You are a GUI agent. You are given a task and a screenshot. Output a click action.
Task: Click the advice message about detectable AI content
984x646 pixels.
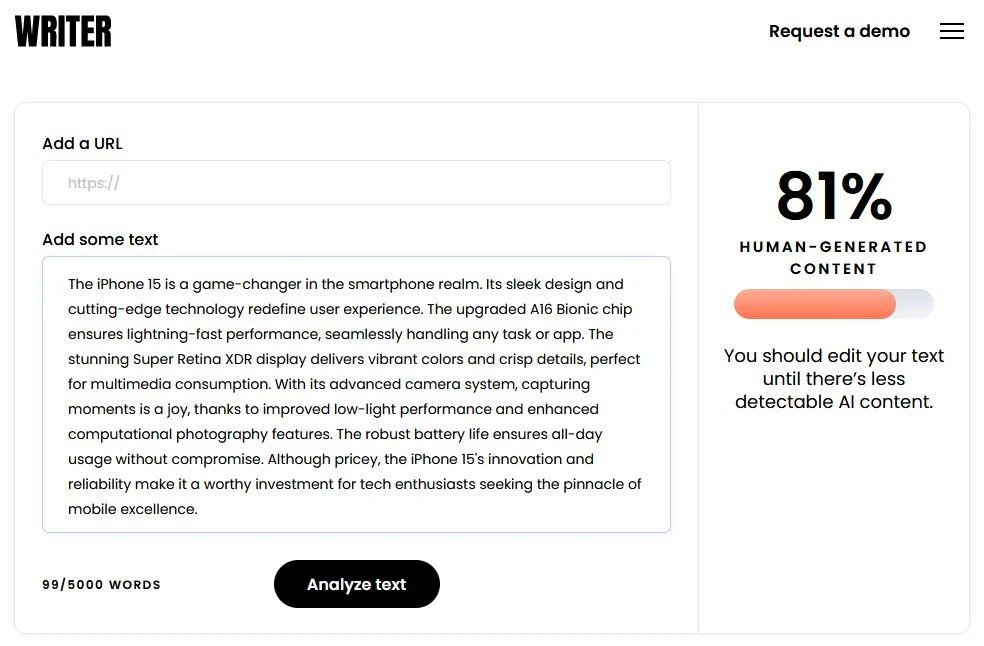[x=833, y=379]
